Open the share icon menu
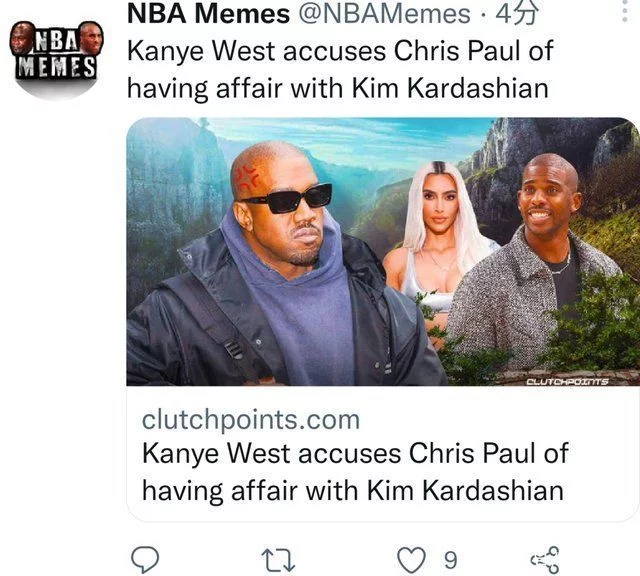640x576 pixels. pyautogui.click(x=545, y=560)
